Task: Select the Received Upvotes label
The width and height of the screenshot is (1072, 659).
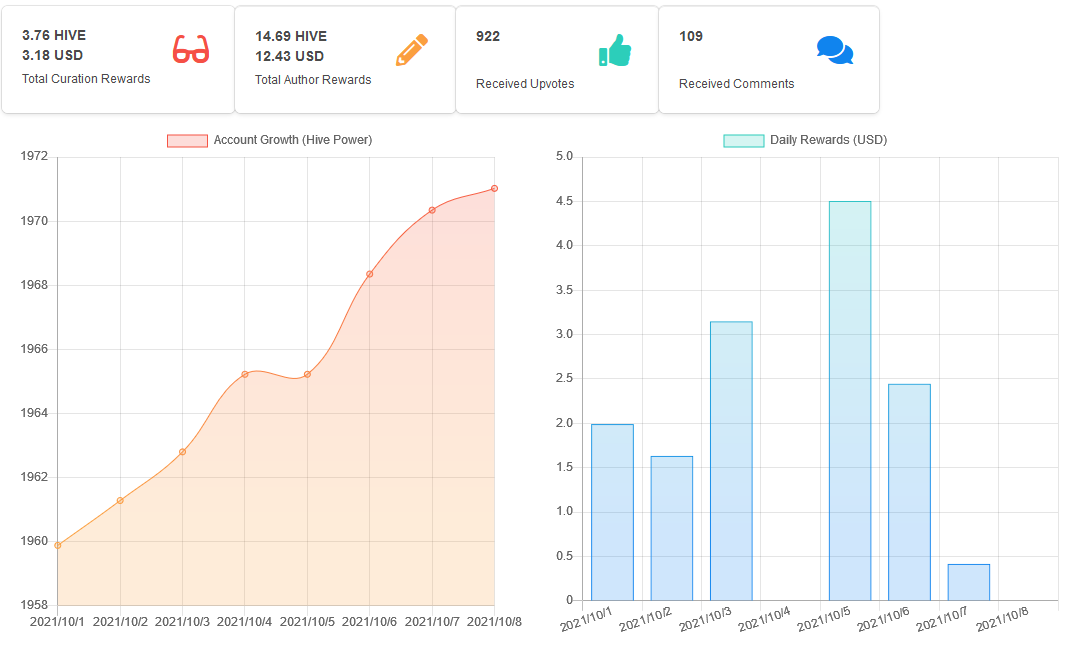Action: point(525,83)
